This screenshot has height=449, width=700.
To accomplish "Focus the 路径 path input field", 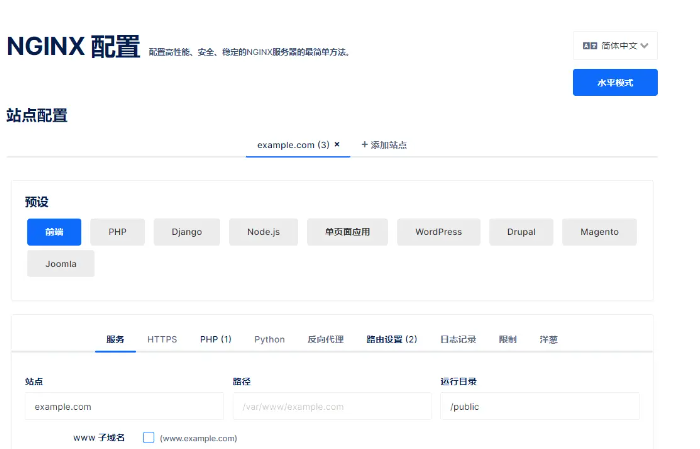I will [x=332, y=407].
